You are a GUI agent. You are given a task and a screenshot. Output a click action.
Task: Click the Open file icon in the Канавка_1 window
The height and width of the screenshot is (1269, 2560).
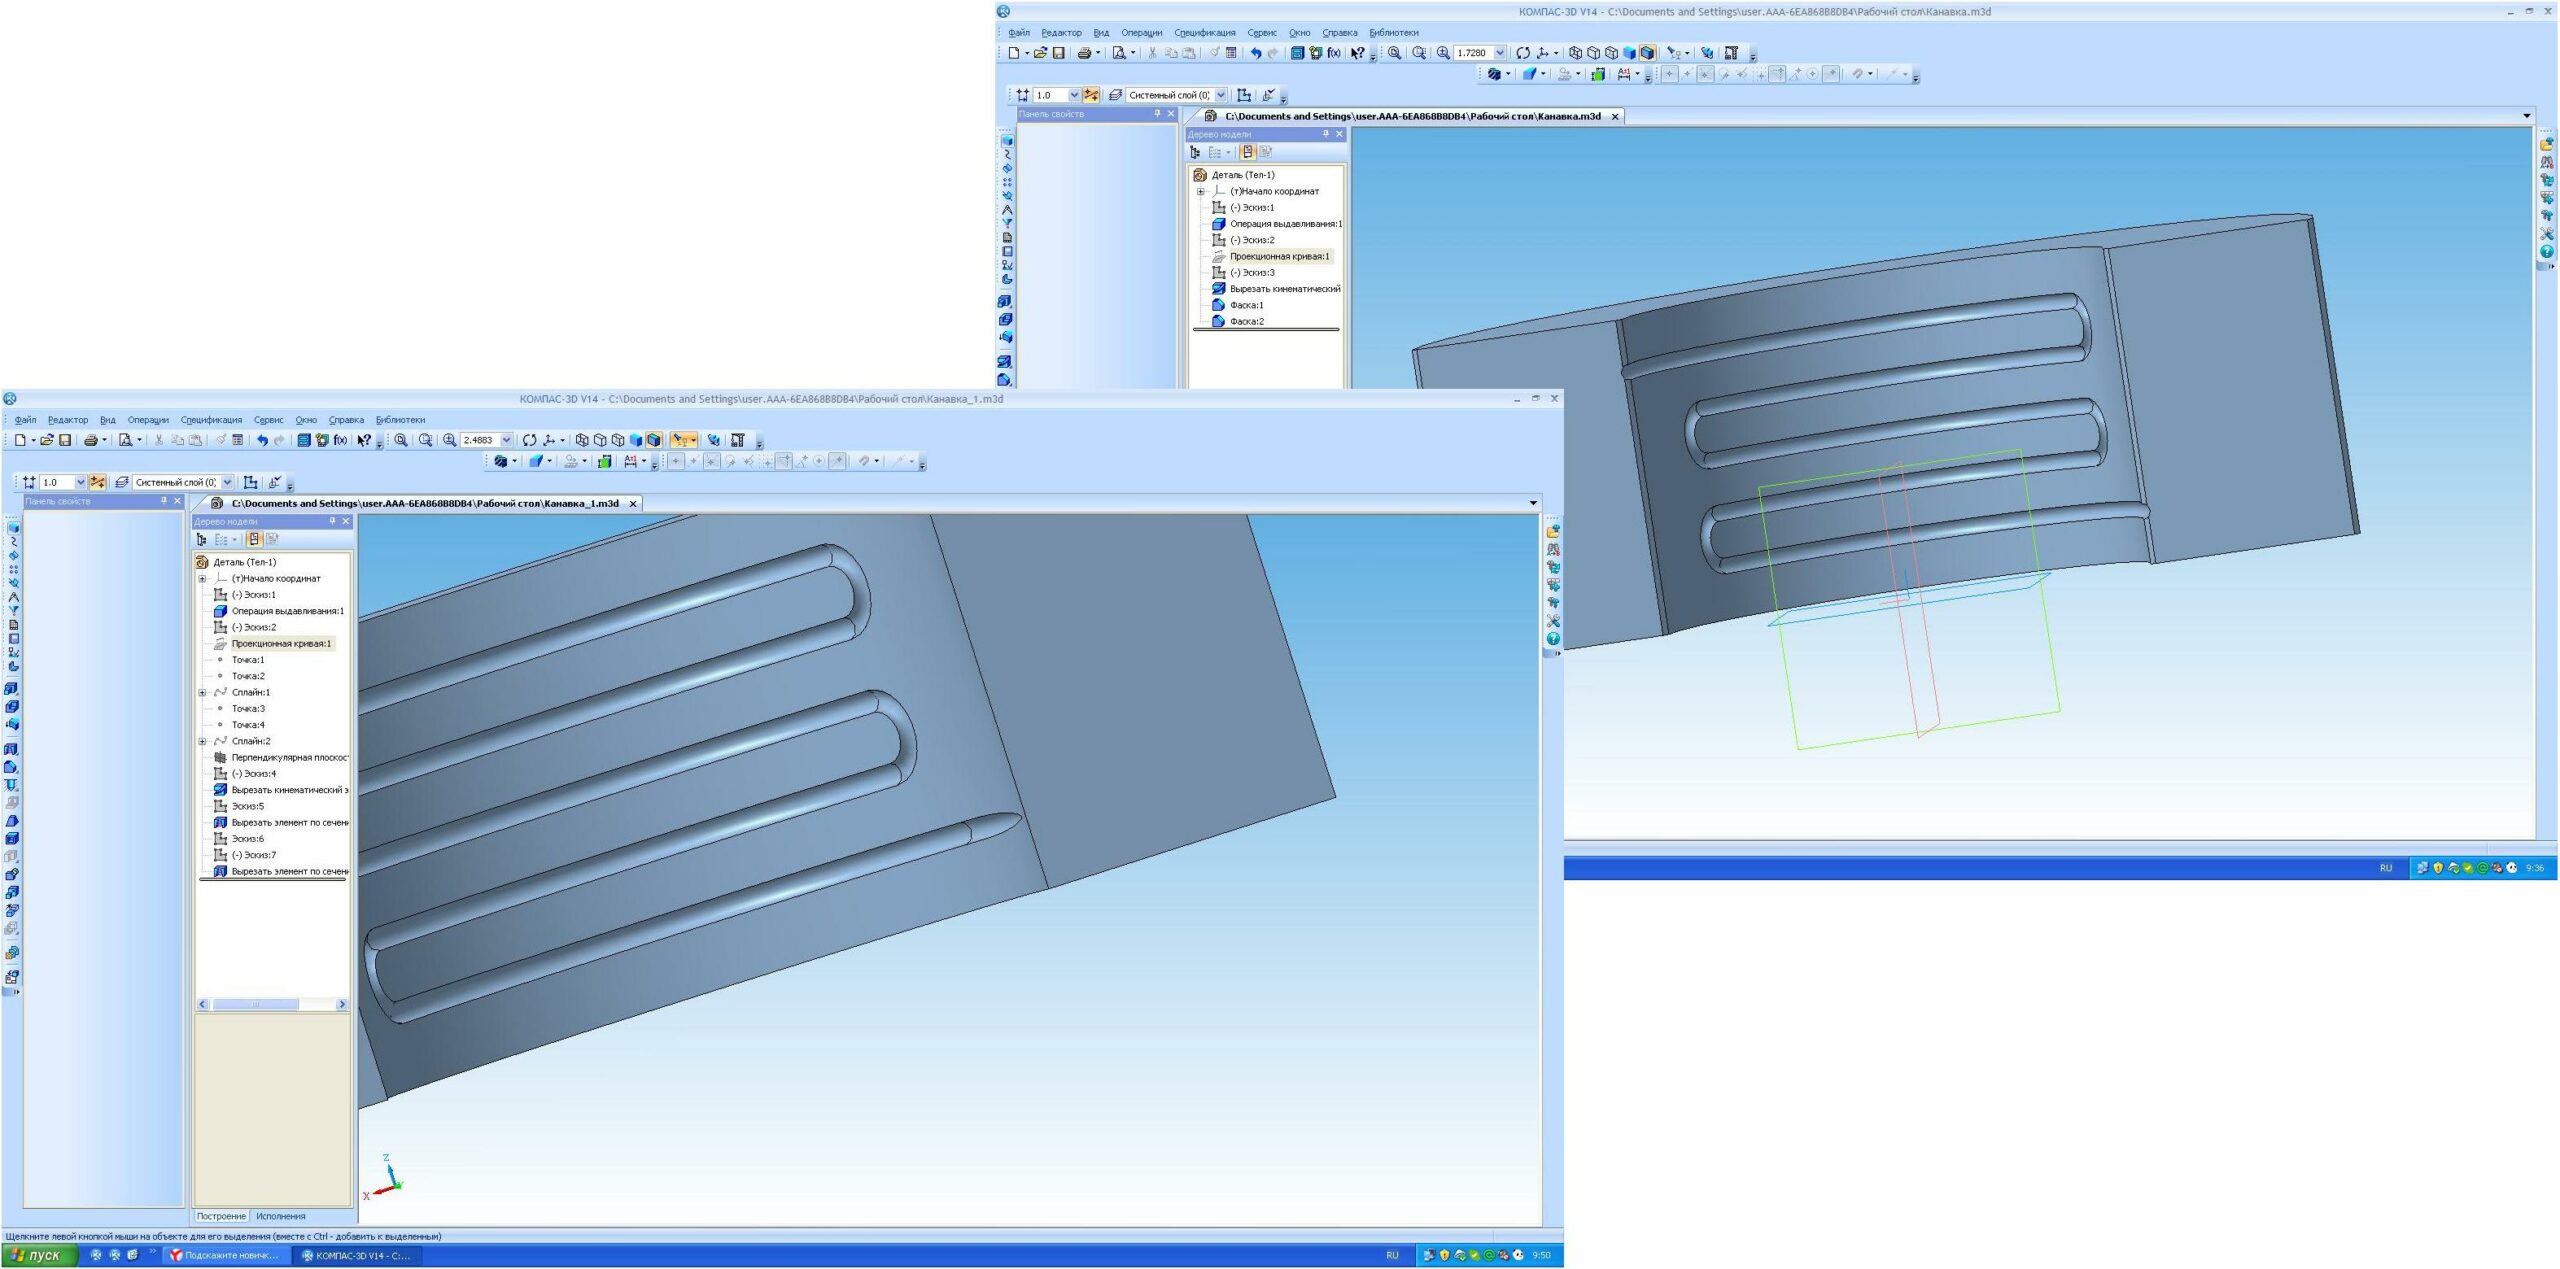click(46, 440)
